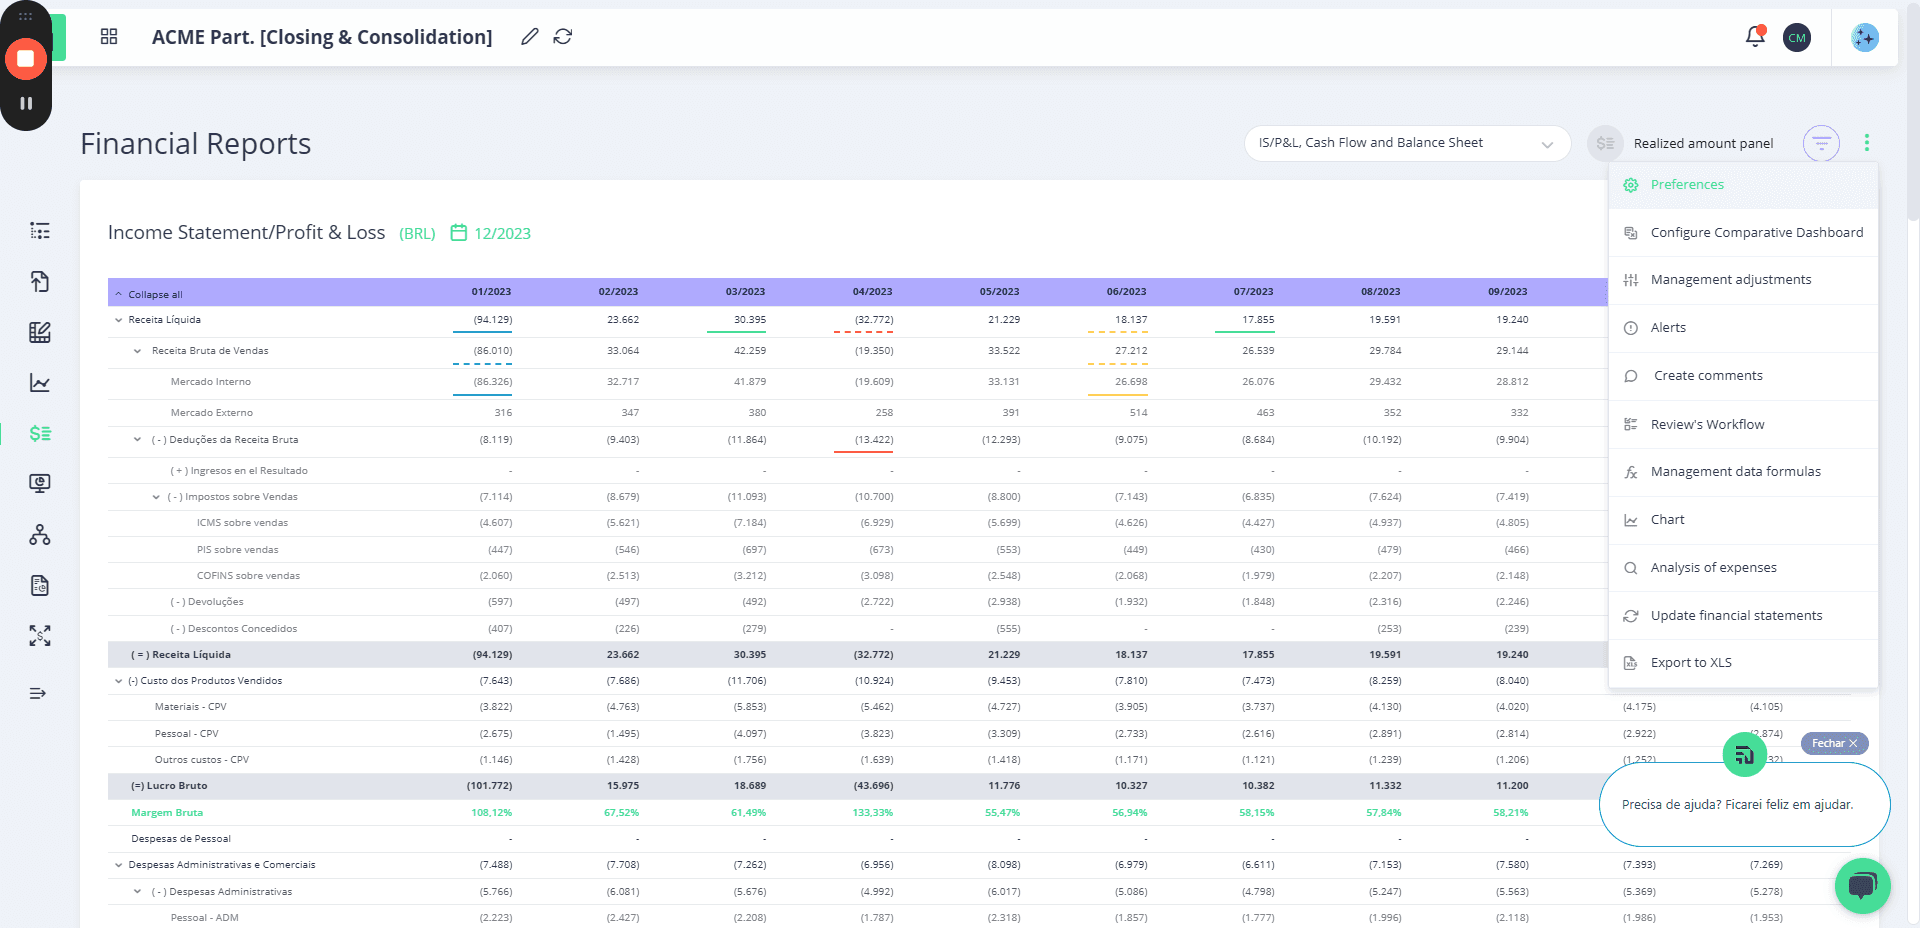Screen dimensions: 1920x928
Task: Click the three-dot more options icon
Action: 1866,143
